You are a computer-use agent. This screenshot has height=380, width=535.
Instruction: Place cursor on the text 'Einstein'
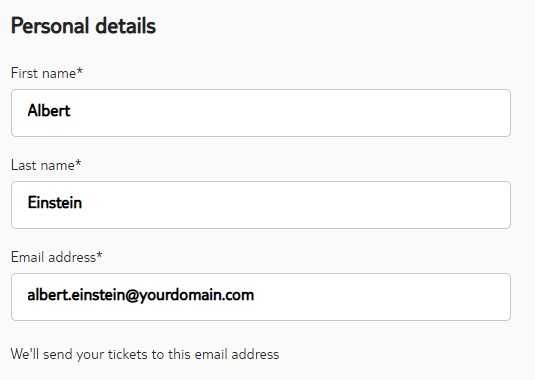point(55,203)
